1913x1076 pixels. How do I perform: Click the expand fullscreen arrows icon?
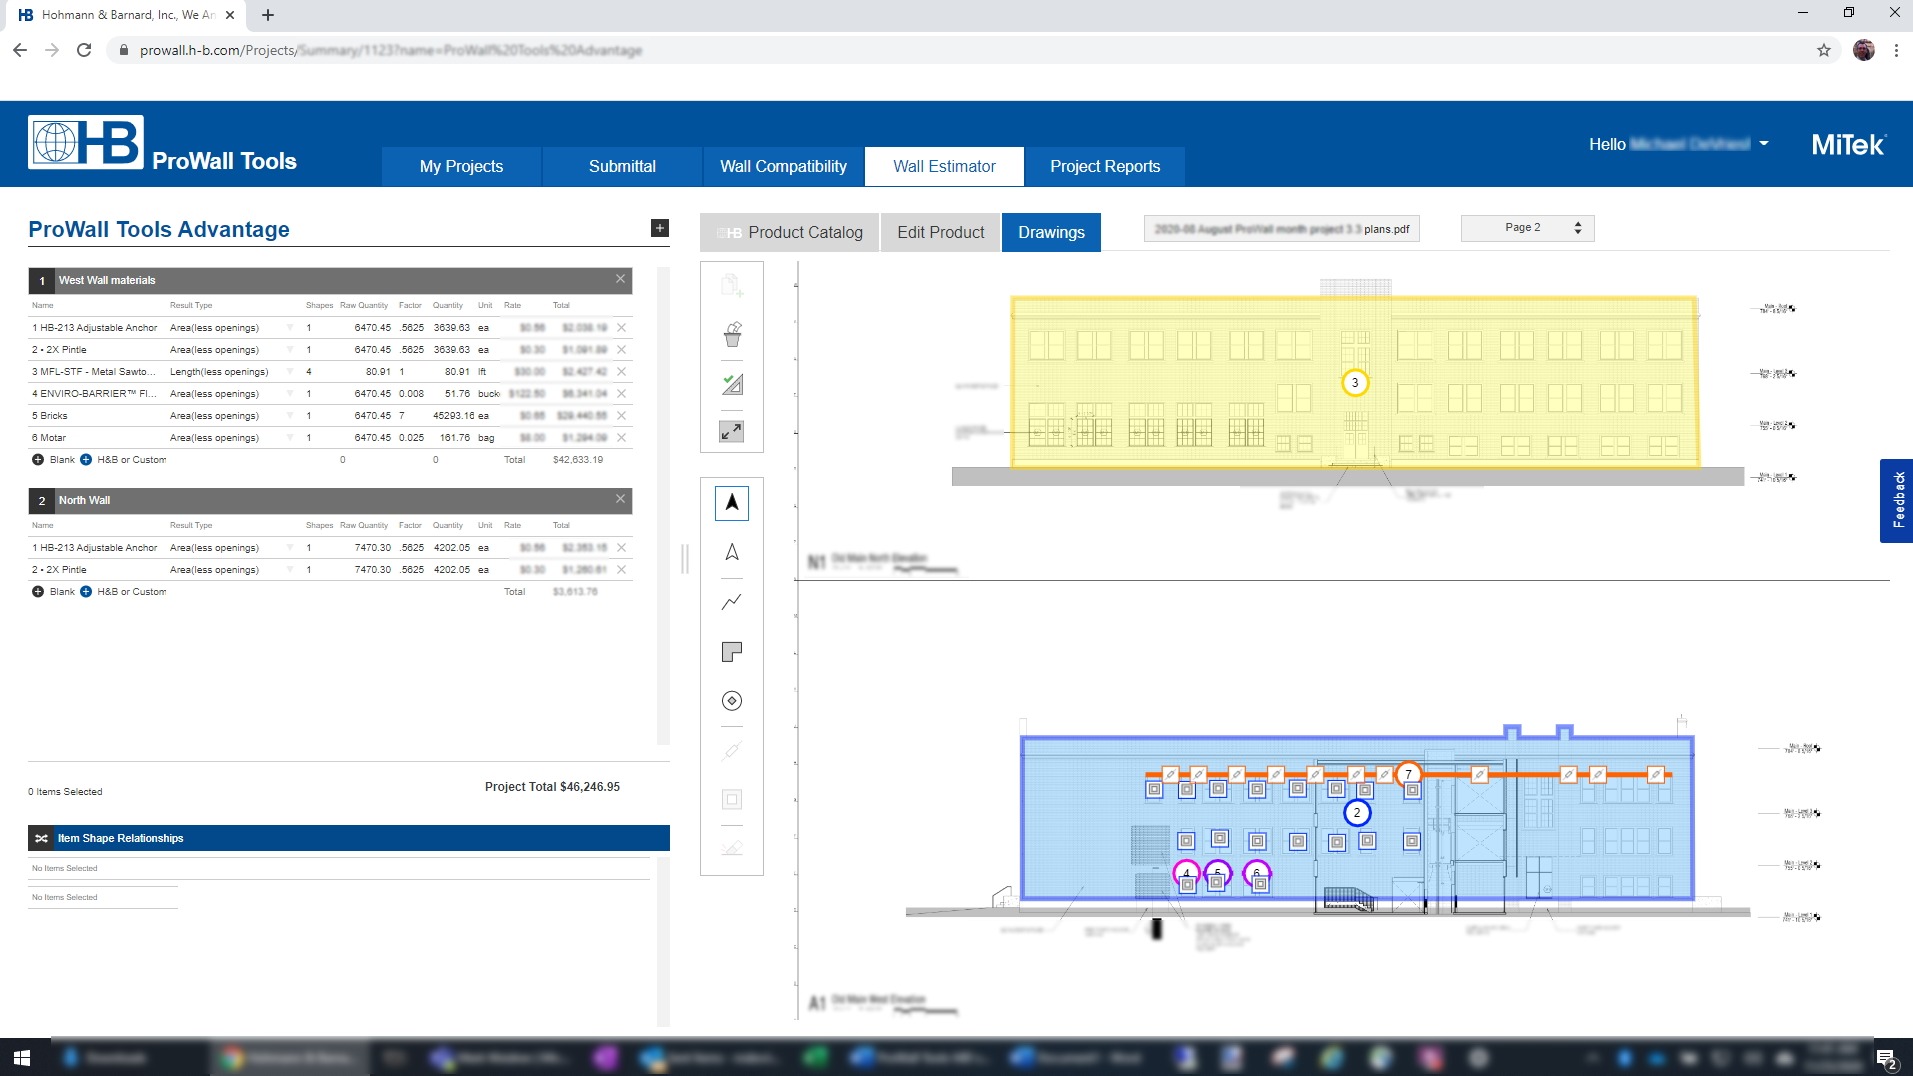click(x=732, y=432)
